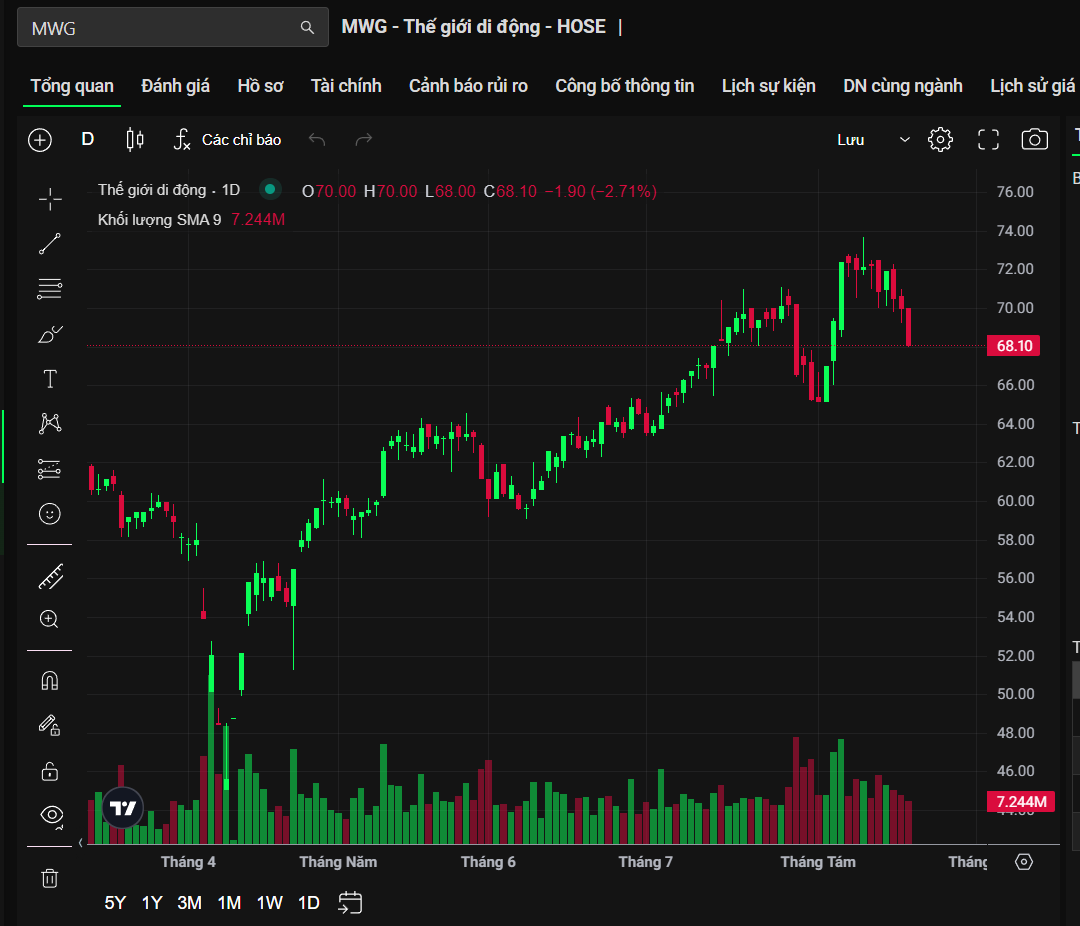Toggle stay in drawing mode

[50, 726]
